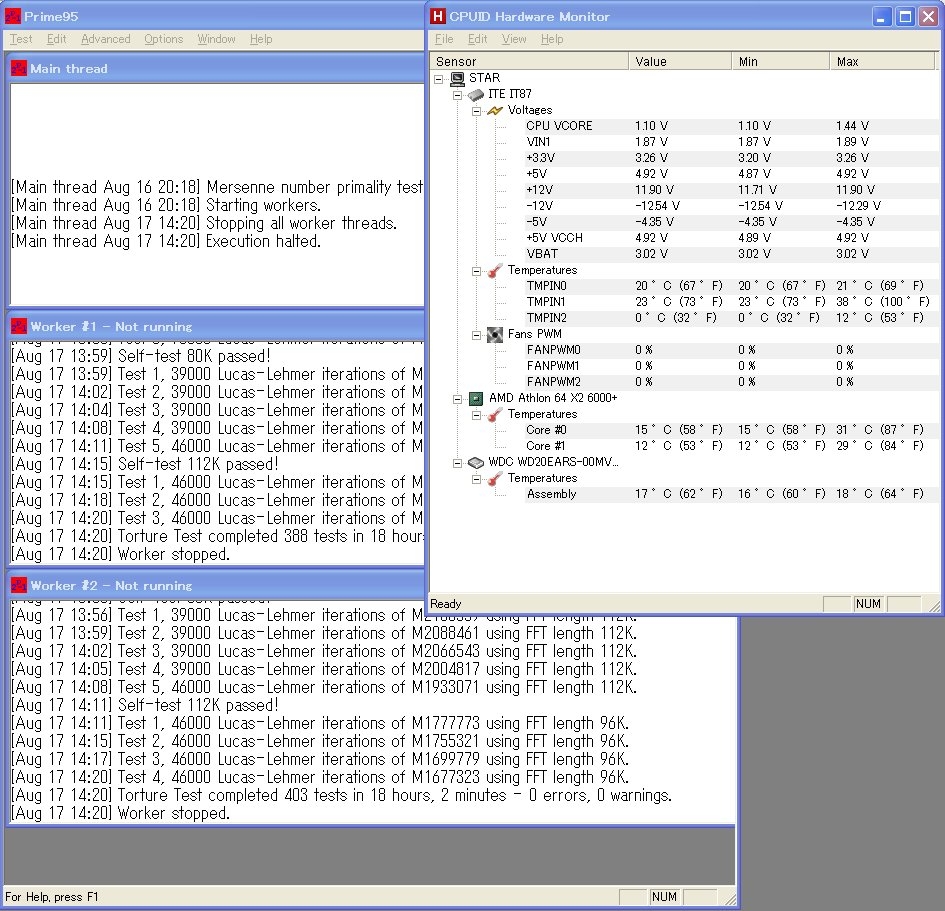945x911 pixels.
Task: Maximize the CPUID Hardware Monitor window
Action: [904, 16]
